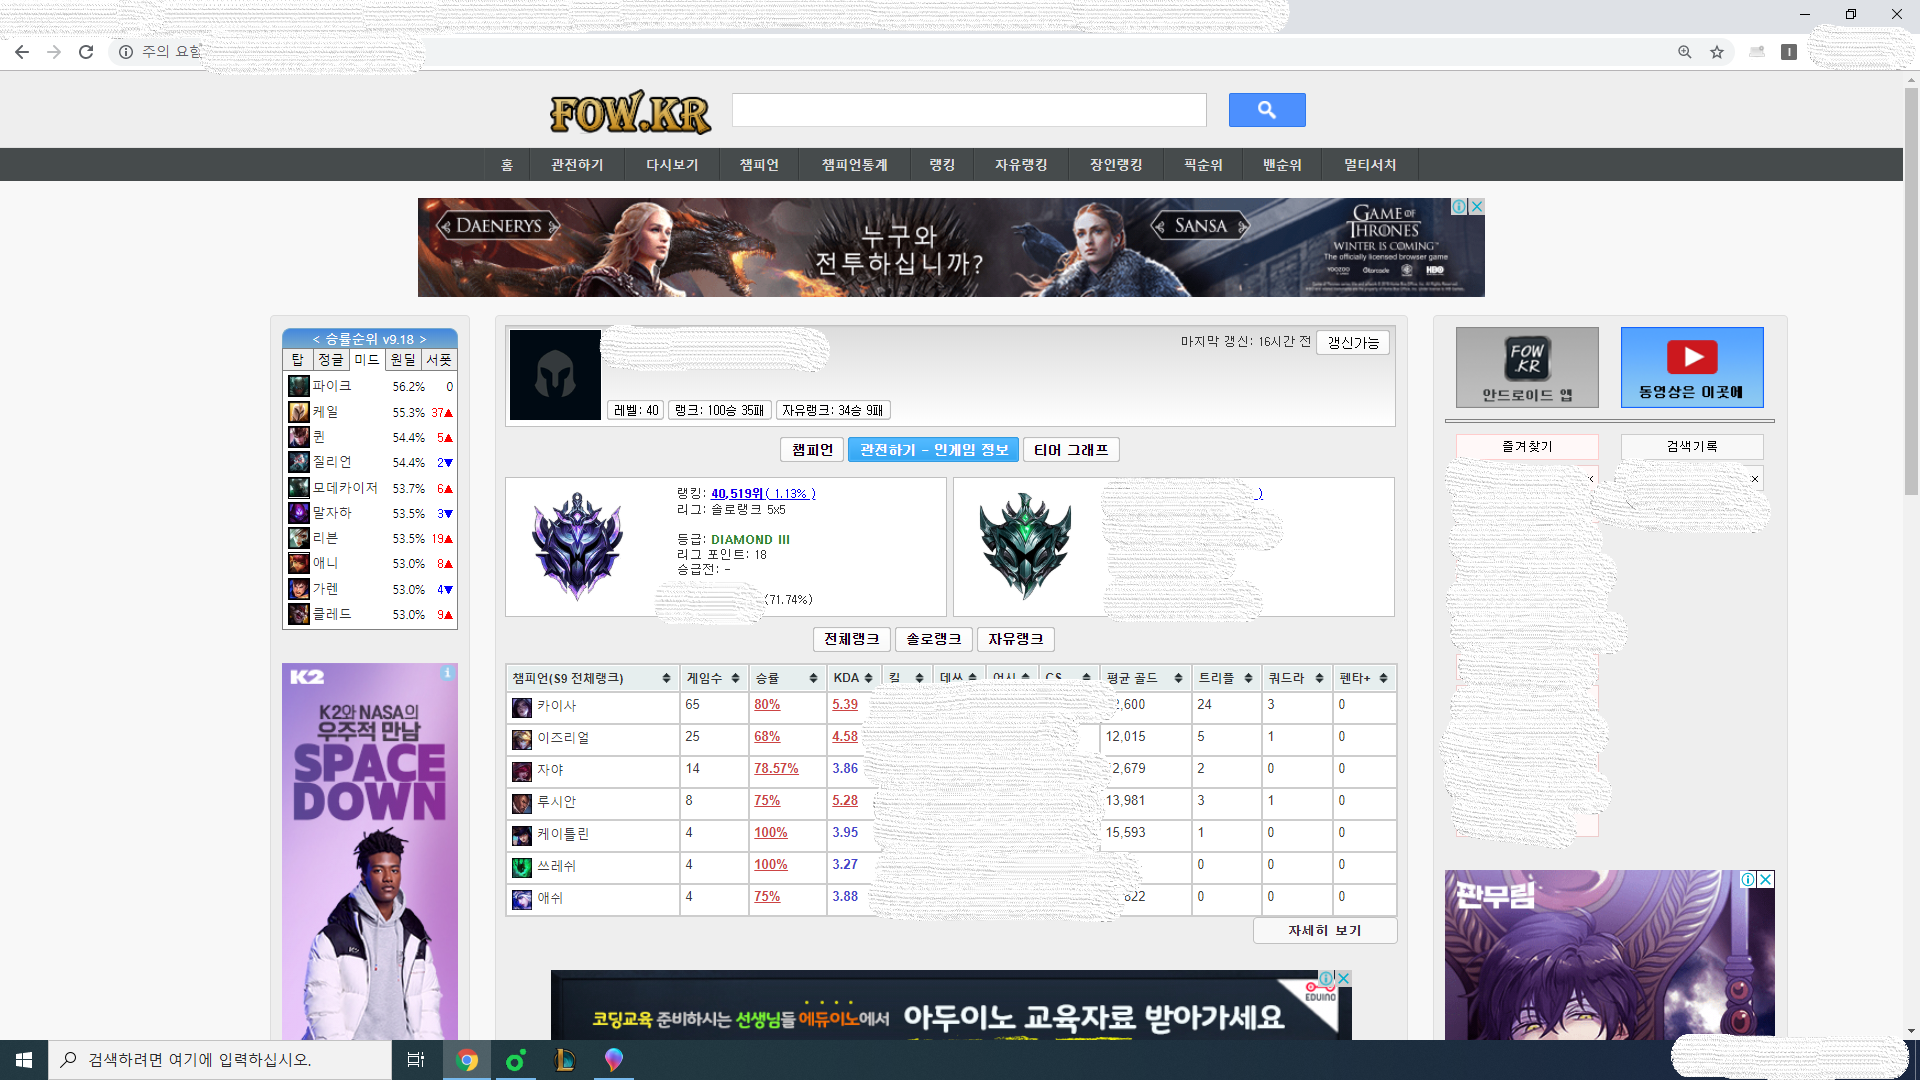The image size is (1920, 1080).
Task: Bookmark the page with the star icon
Action: pyautogui.click(x=1717, y=52)
